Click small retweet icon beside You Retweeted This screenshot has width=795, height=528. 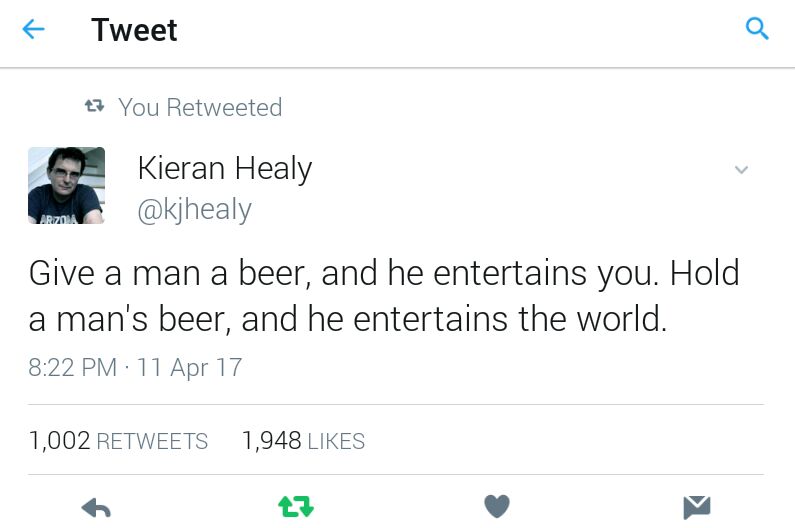click(94, 106)
